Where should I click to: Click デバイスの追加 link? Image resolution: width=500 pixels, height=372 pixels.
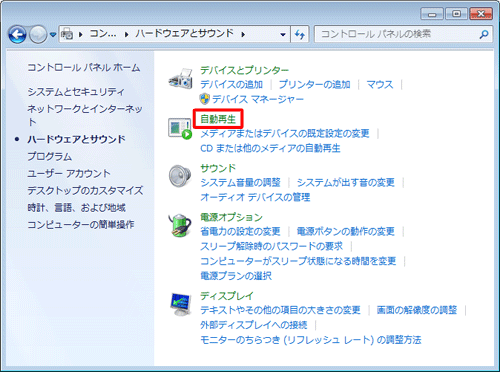click(x=232, y=85)
